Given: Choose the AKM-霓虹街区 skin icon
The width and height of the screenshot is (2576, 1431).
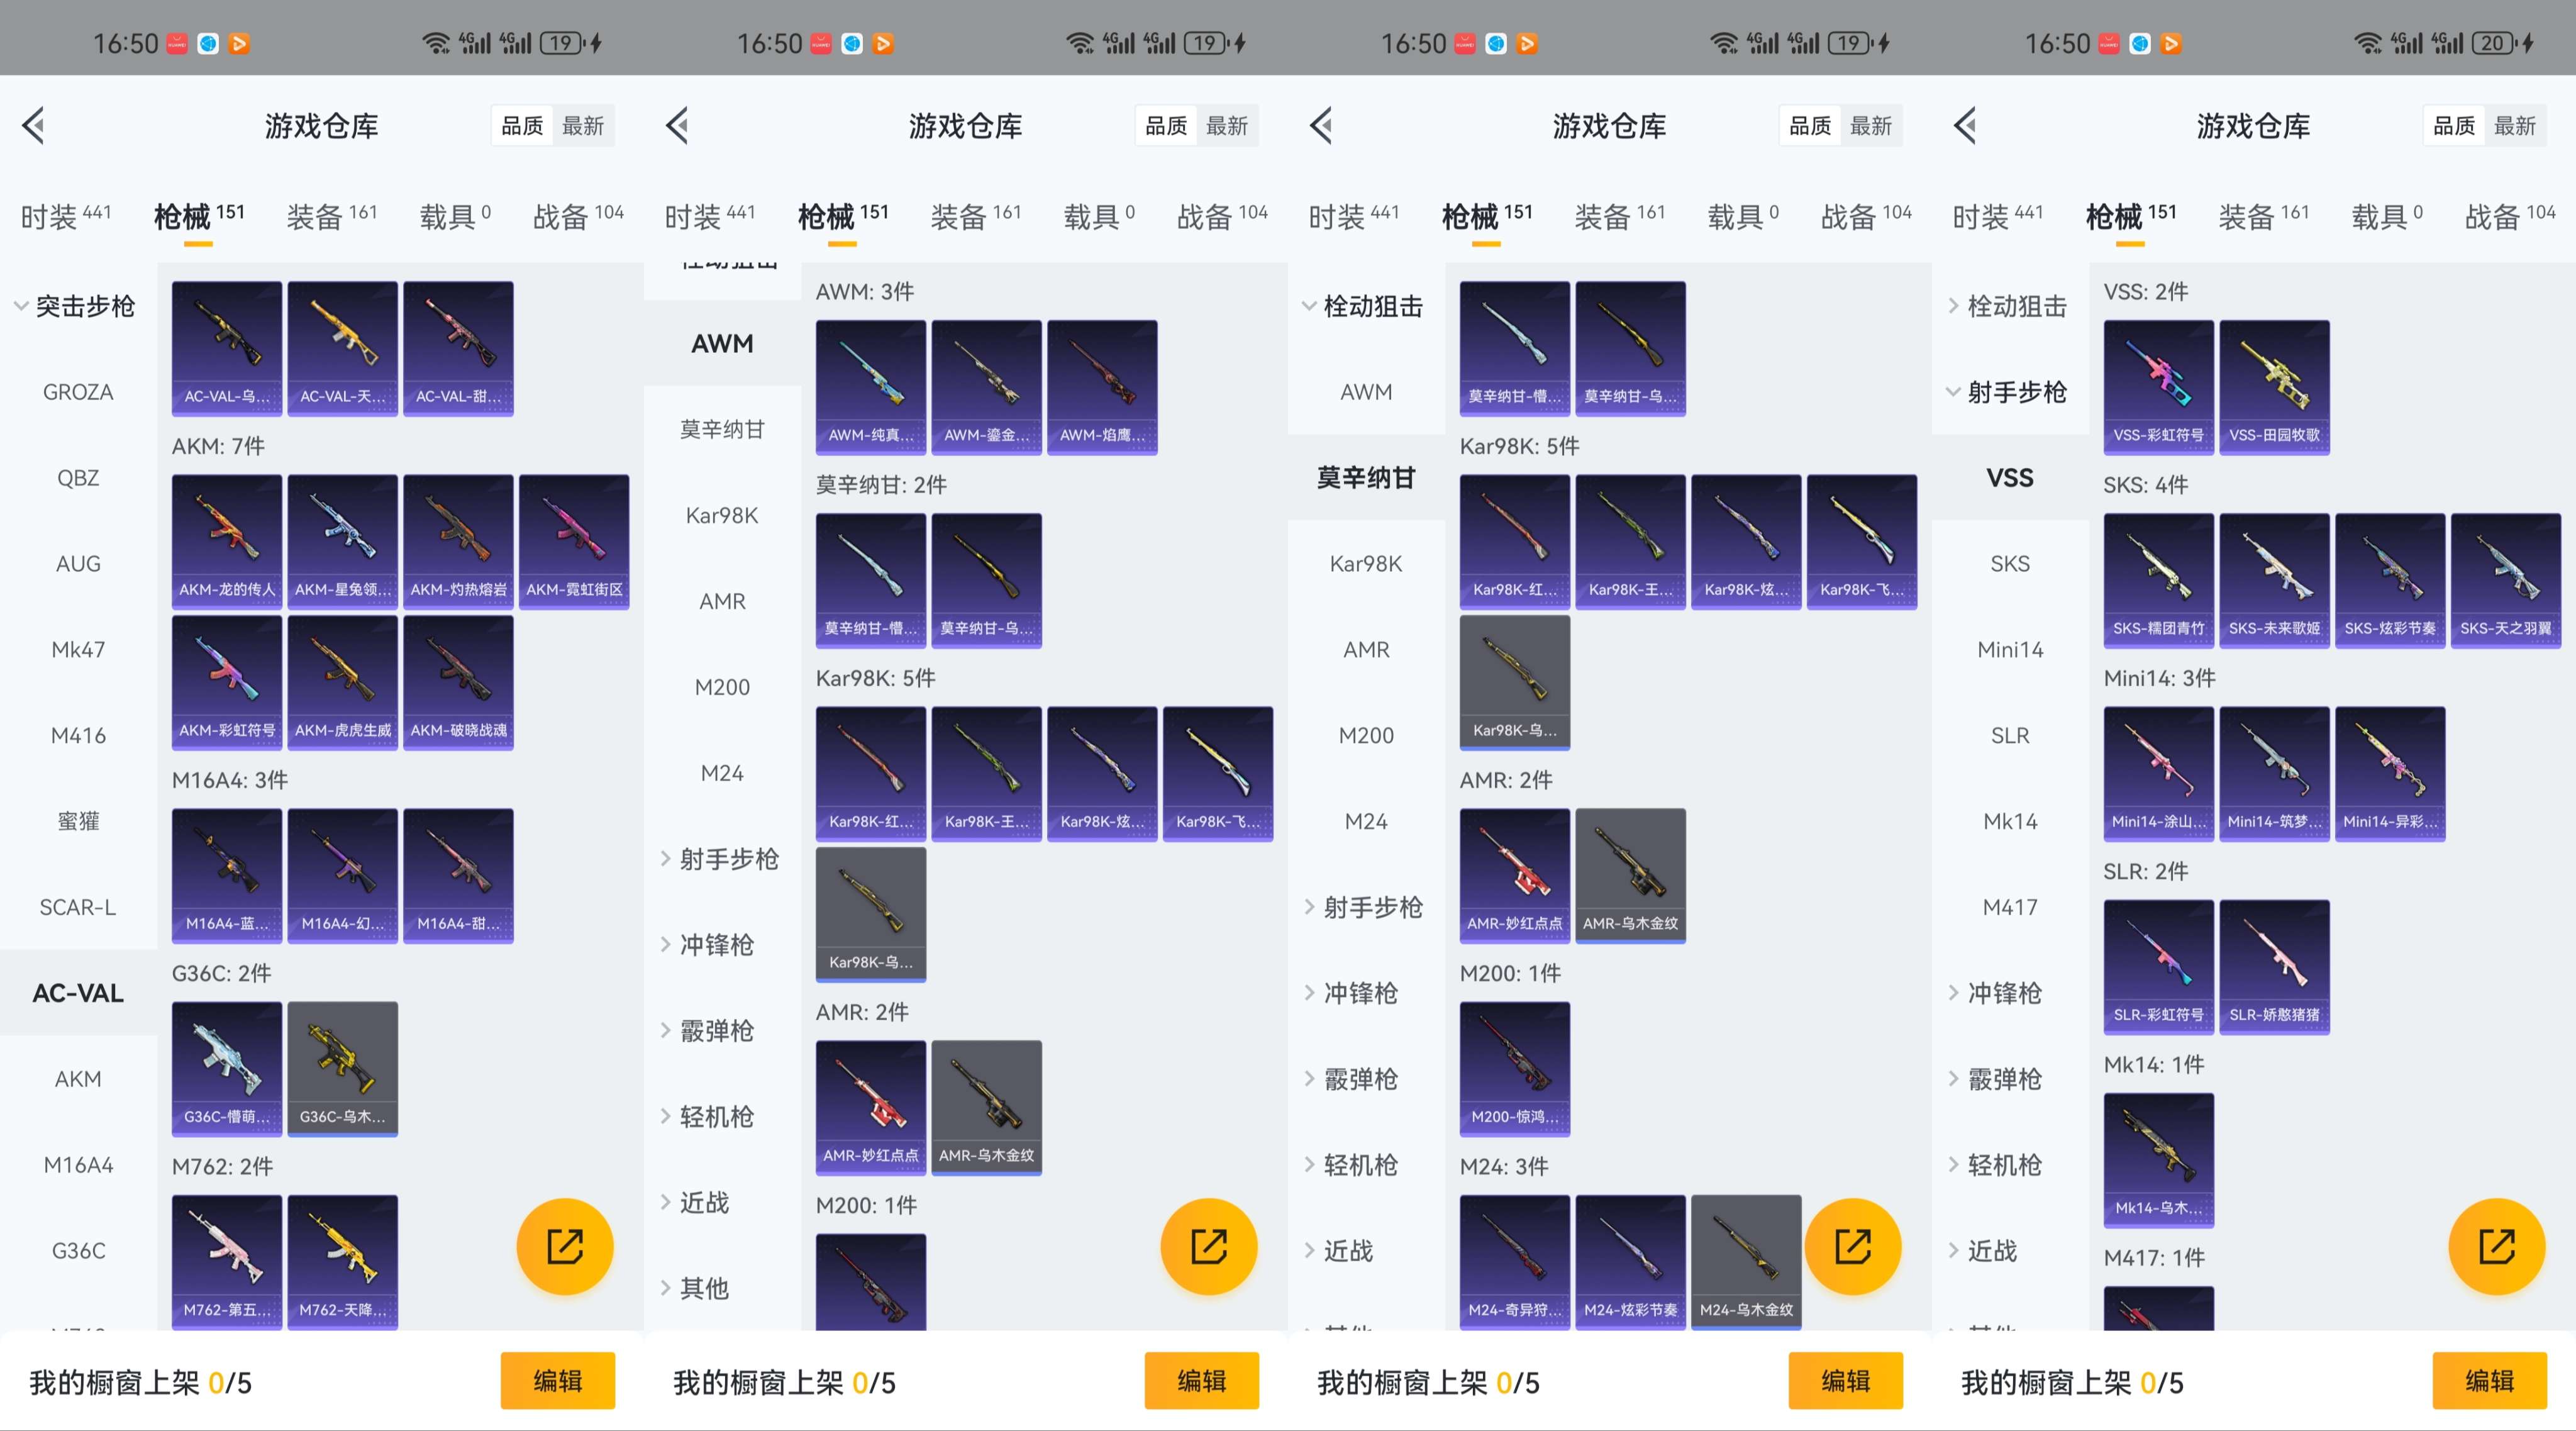Looking at the screenshot, I should [x=574, y=541].
